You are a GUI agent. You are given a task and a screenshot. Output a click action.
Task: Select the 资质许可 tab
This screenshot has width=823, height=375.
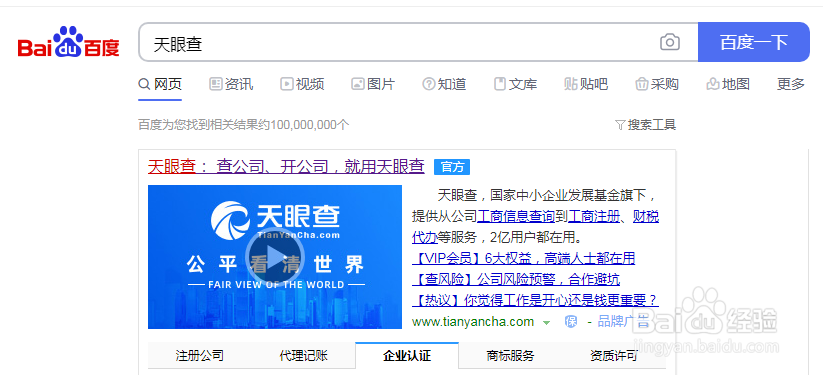[614, 356]
